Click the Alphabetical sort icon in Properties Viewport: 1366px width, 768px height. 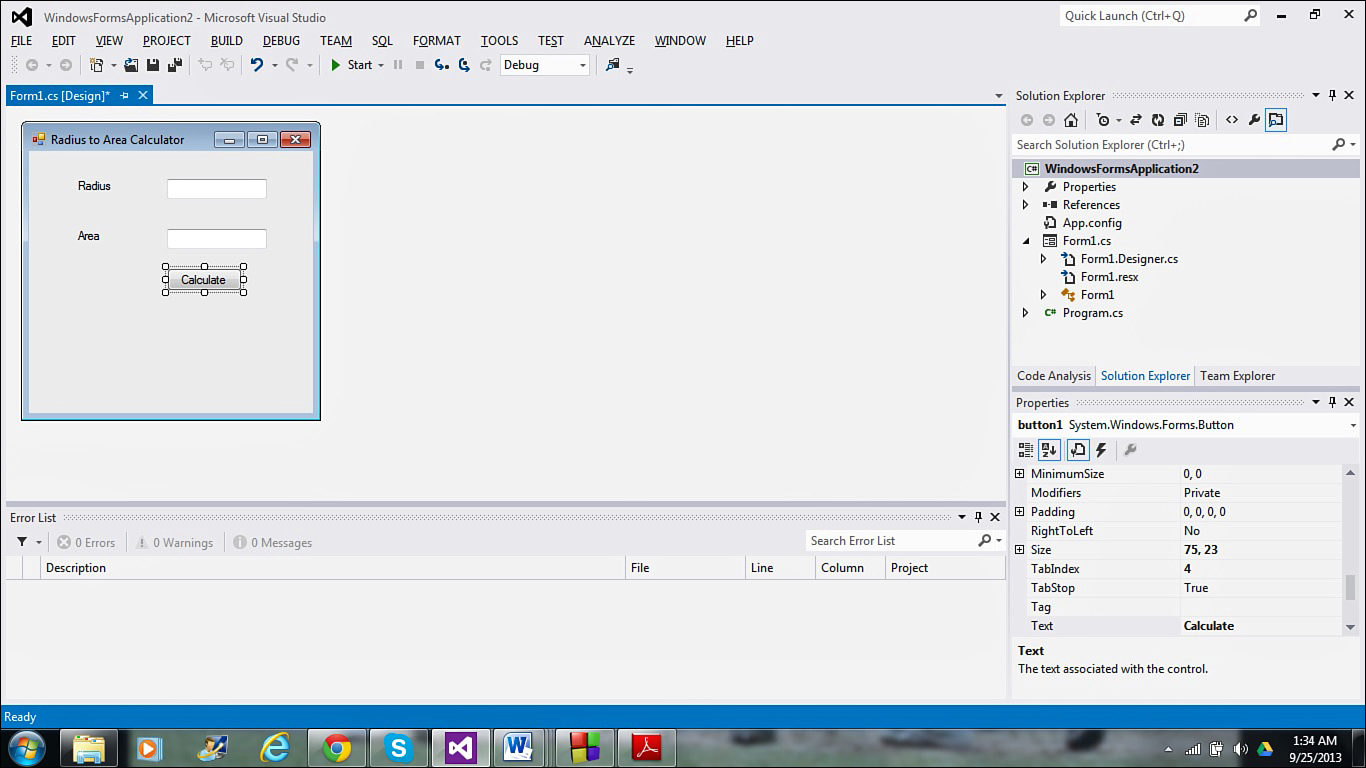[x=1049, y=450]
